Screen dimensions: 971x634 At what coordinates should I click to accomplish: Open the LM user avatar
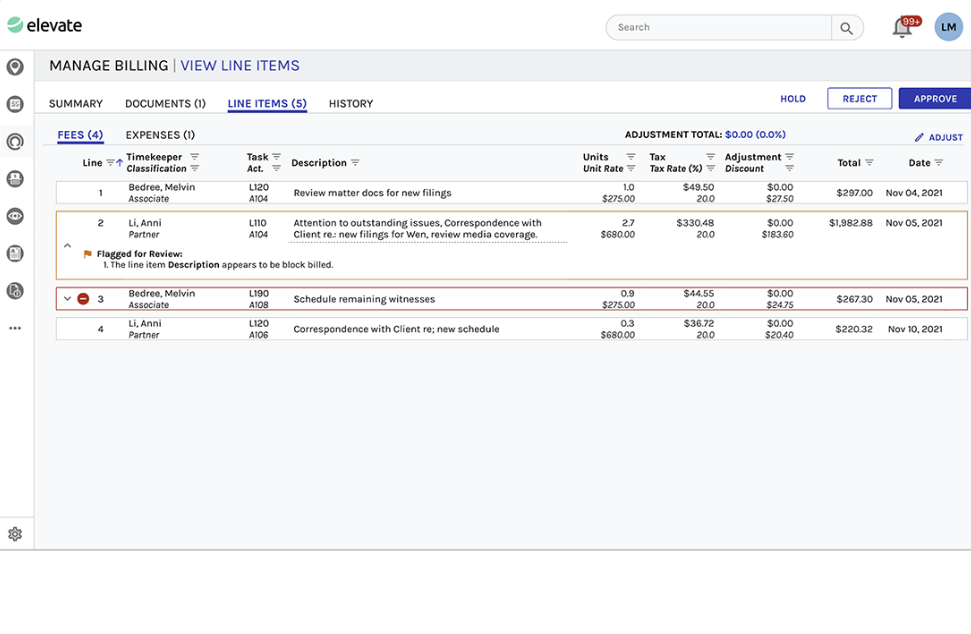click(949, 27)
